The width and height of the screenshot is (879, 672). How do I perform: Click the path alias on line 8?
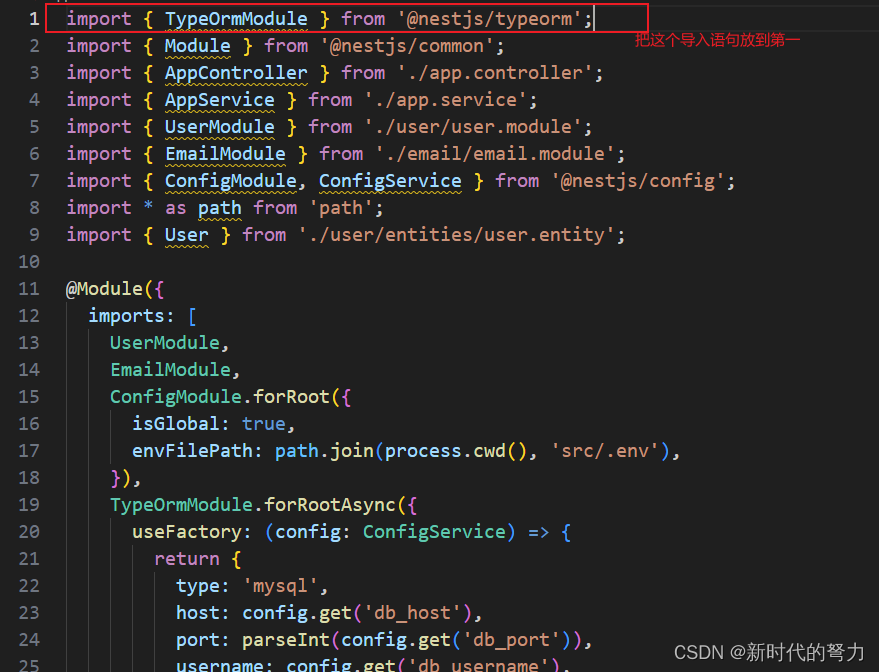pos(220,207)
